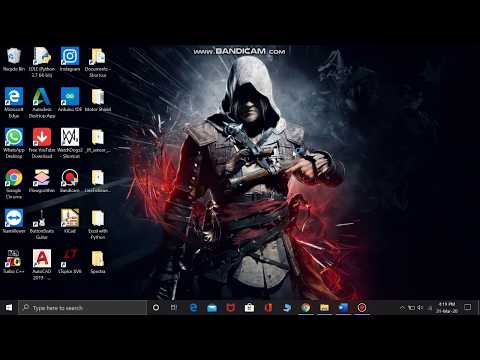Switch to Chrome on the taskbar

306,308
